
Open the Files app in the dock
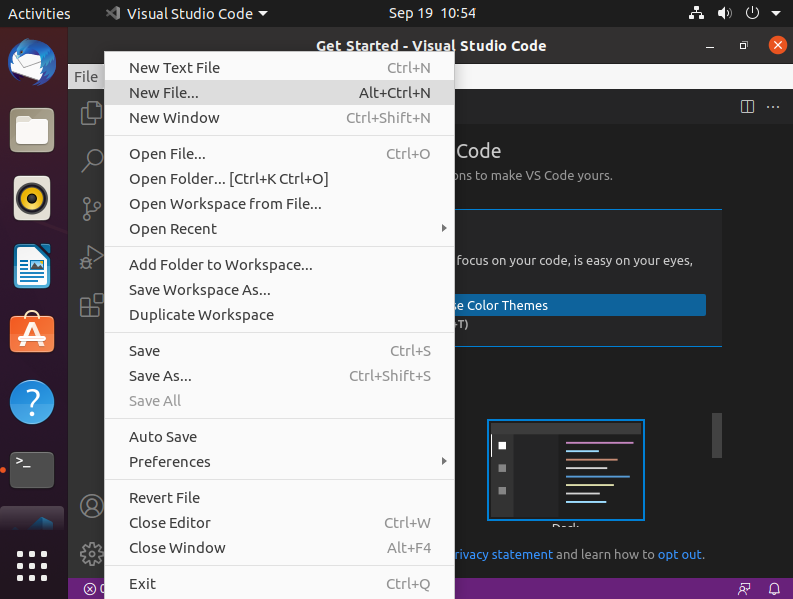(32, 130)
